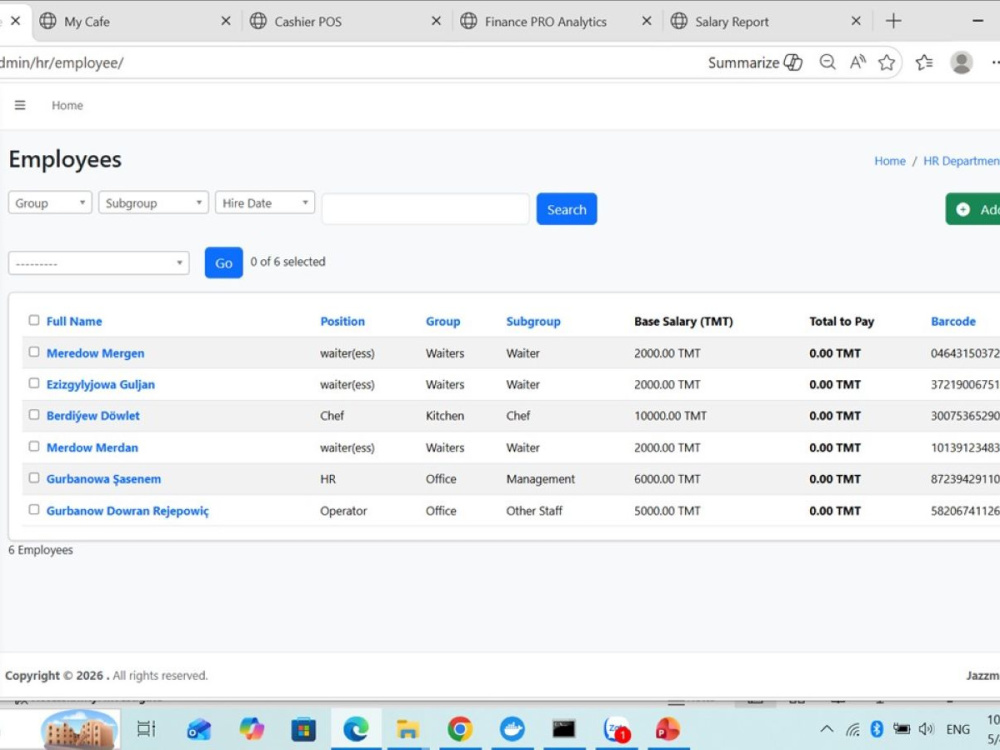Open Berdiýew Döwlet employee record
The width and height of the screenshot is (1000, 750).
pos(93,416)
